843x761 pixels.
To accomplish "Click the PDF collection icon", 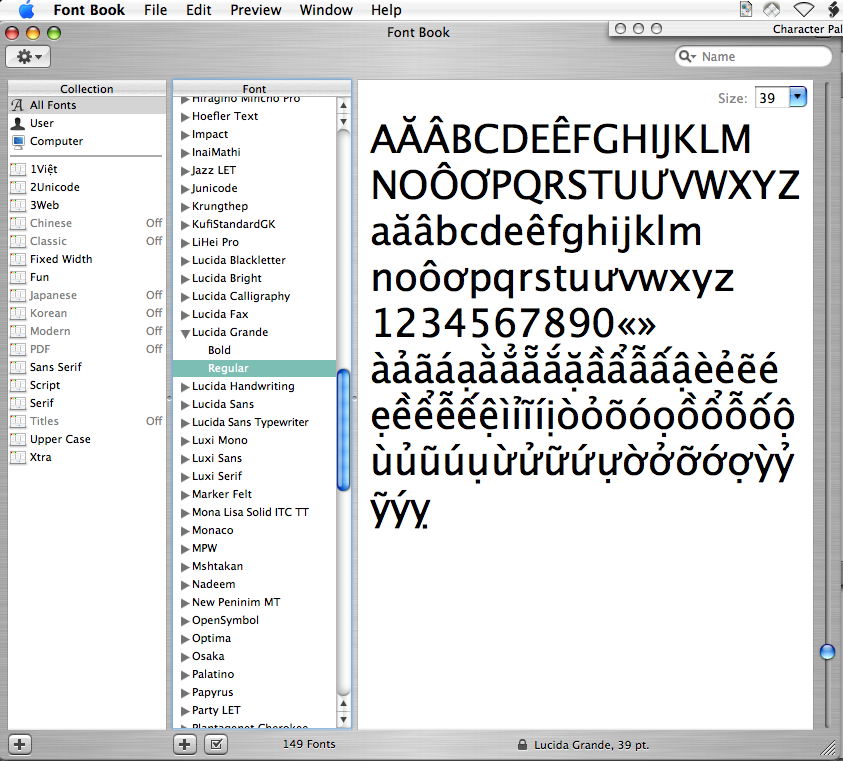I will point(18,350).
